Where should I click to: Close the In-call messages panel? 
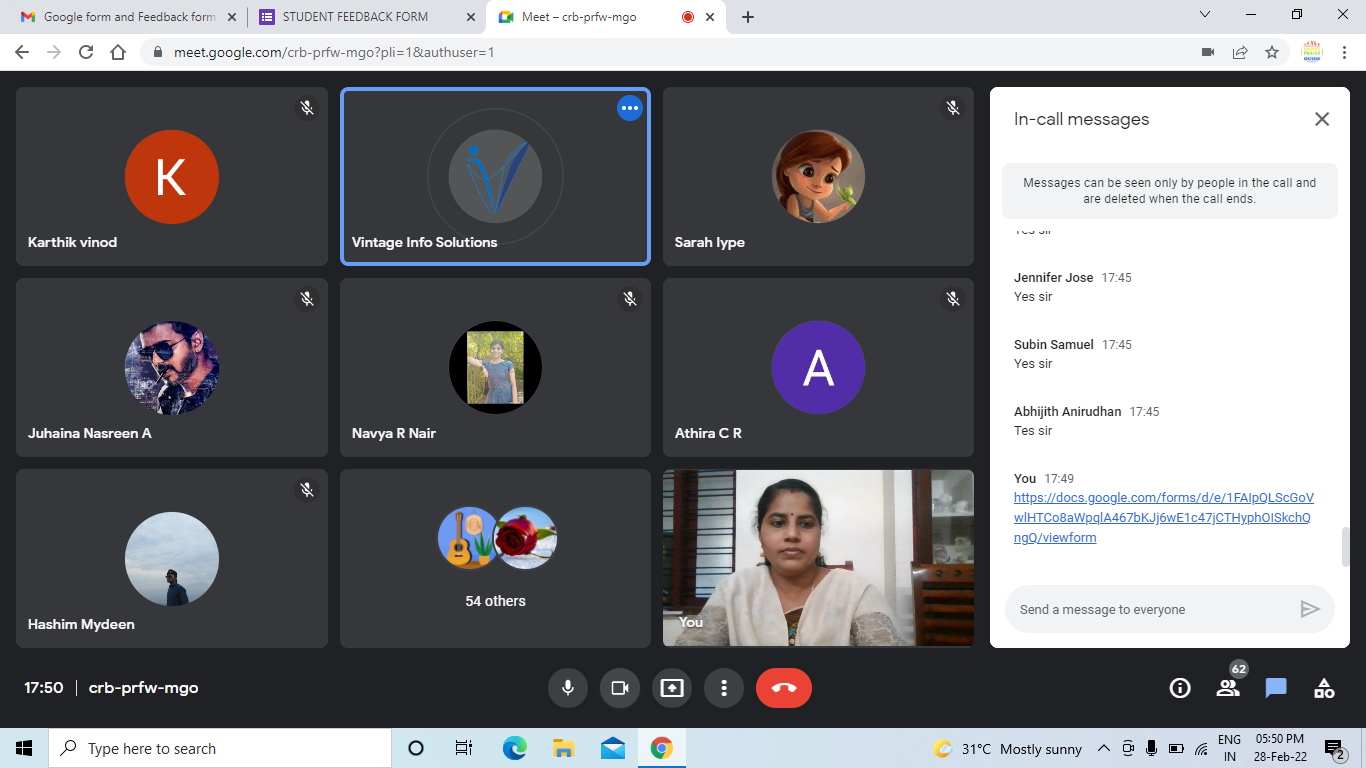point(1322,119)
